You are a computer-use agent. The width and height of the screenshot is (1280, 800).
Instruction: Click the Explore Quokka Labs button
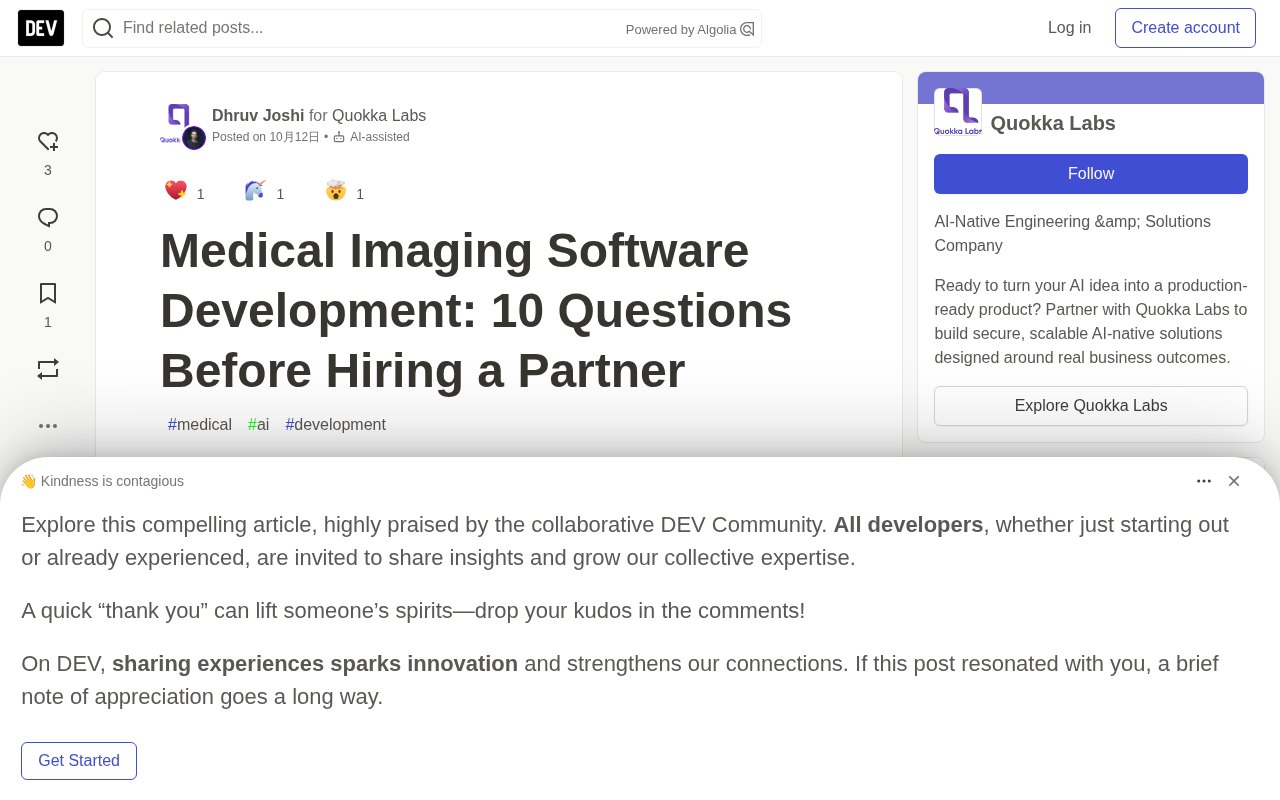tap(1091, 406)
